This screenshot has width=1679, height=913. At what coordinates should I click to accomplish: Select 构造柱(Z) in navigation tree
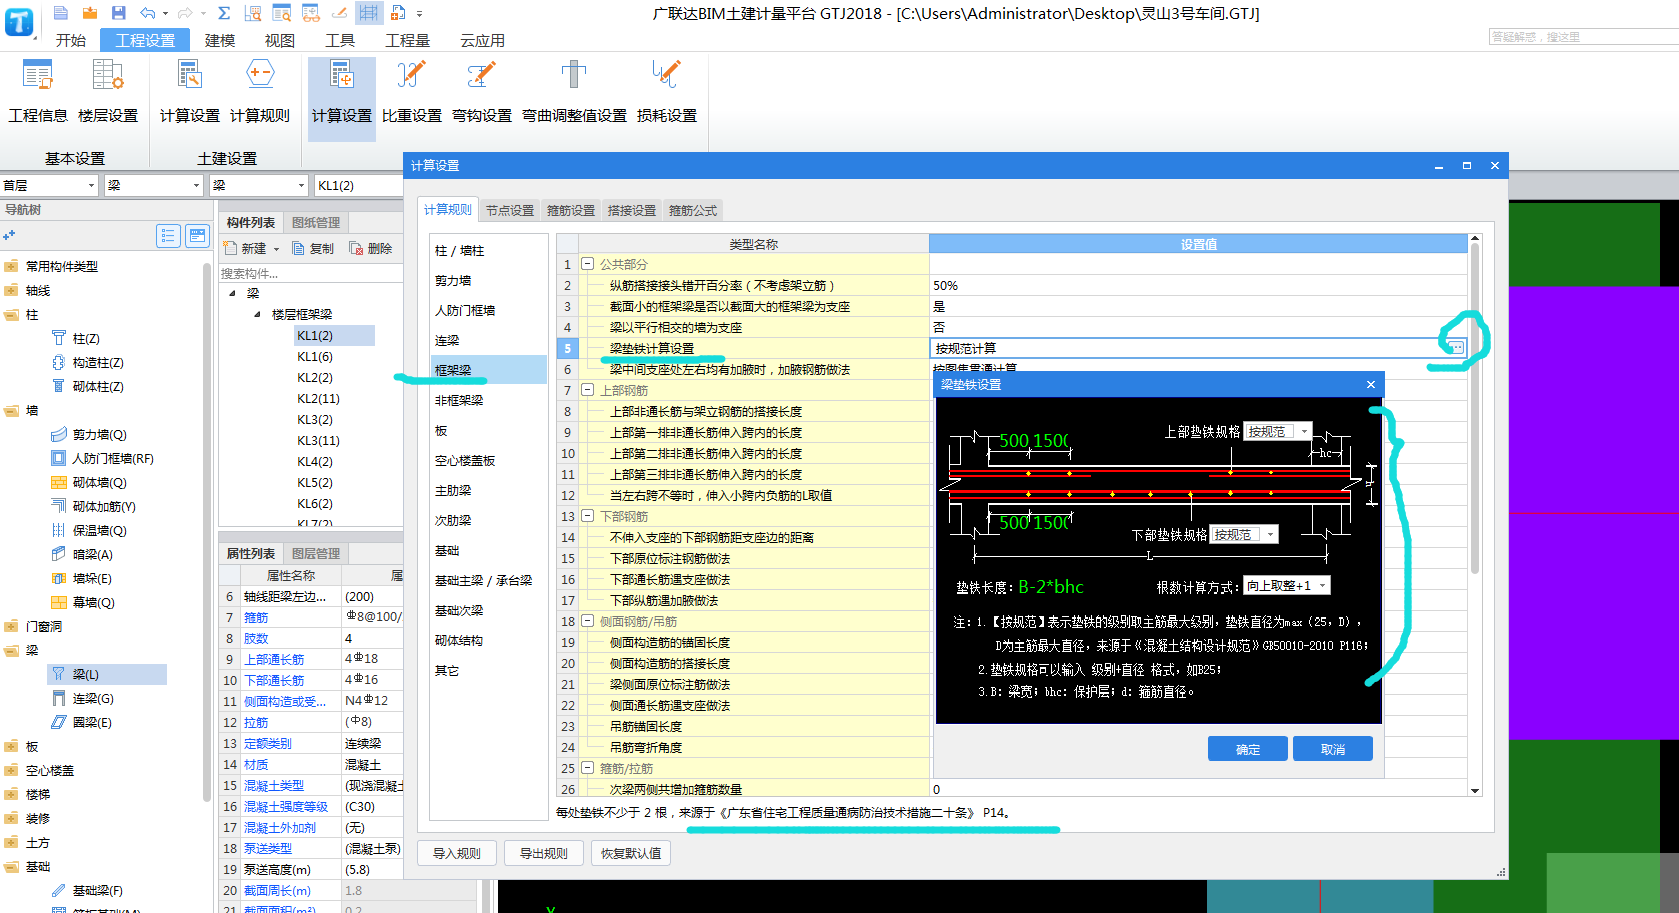point(88,363)
